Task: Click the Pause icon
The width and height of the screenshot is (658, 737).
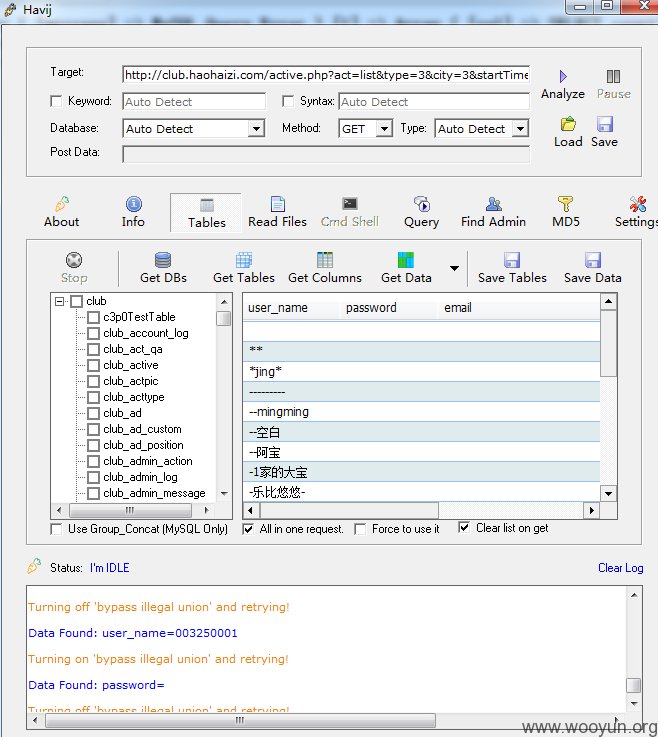Action: tap(613, 76)
